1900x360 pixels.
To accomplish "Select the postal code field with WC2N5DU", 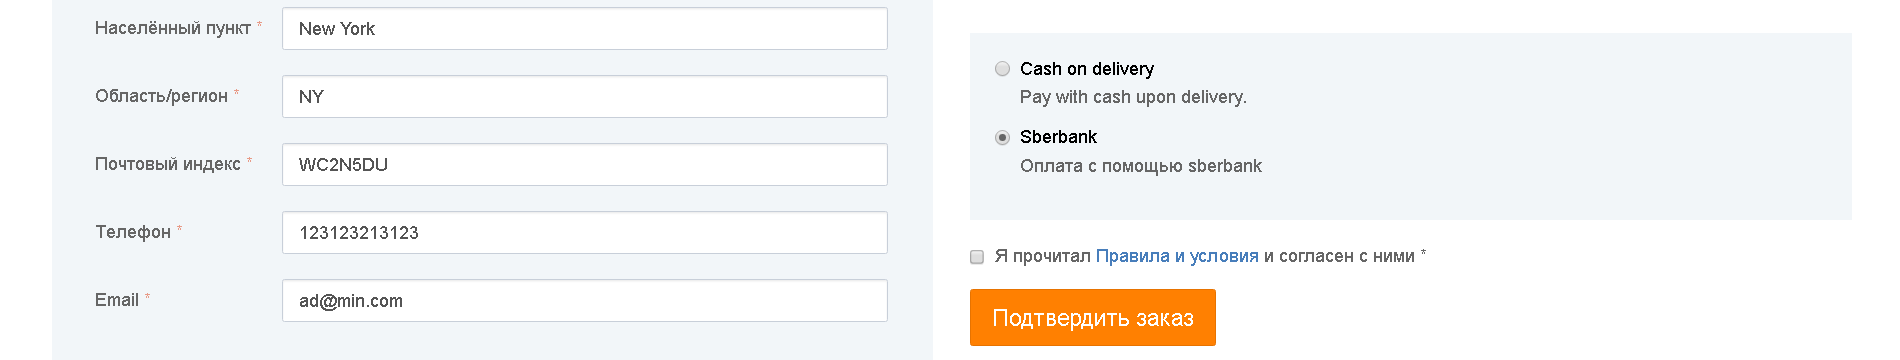I will pyautogui.click(x=585, y=165).
